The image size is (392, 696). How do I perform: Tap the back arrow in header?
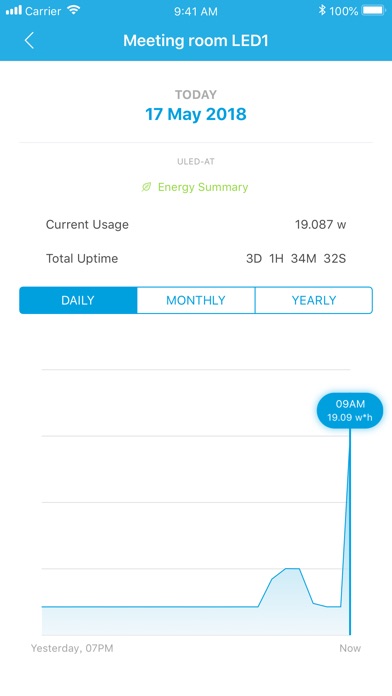(x=29, y=40)
